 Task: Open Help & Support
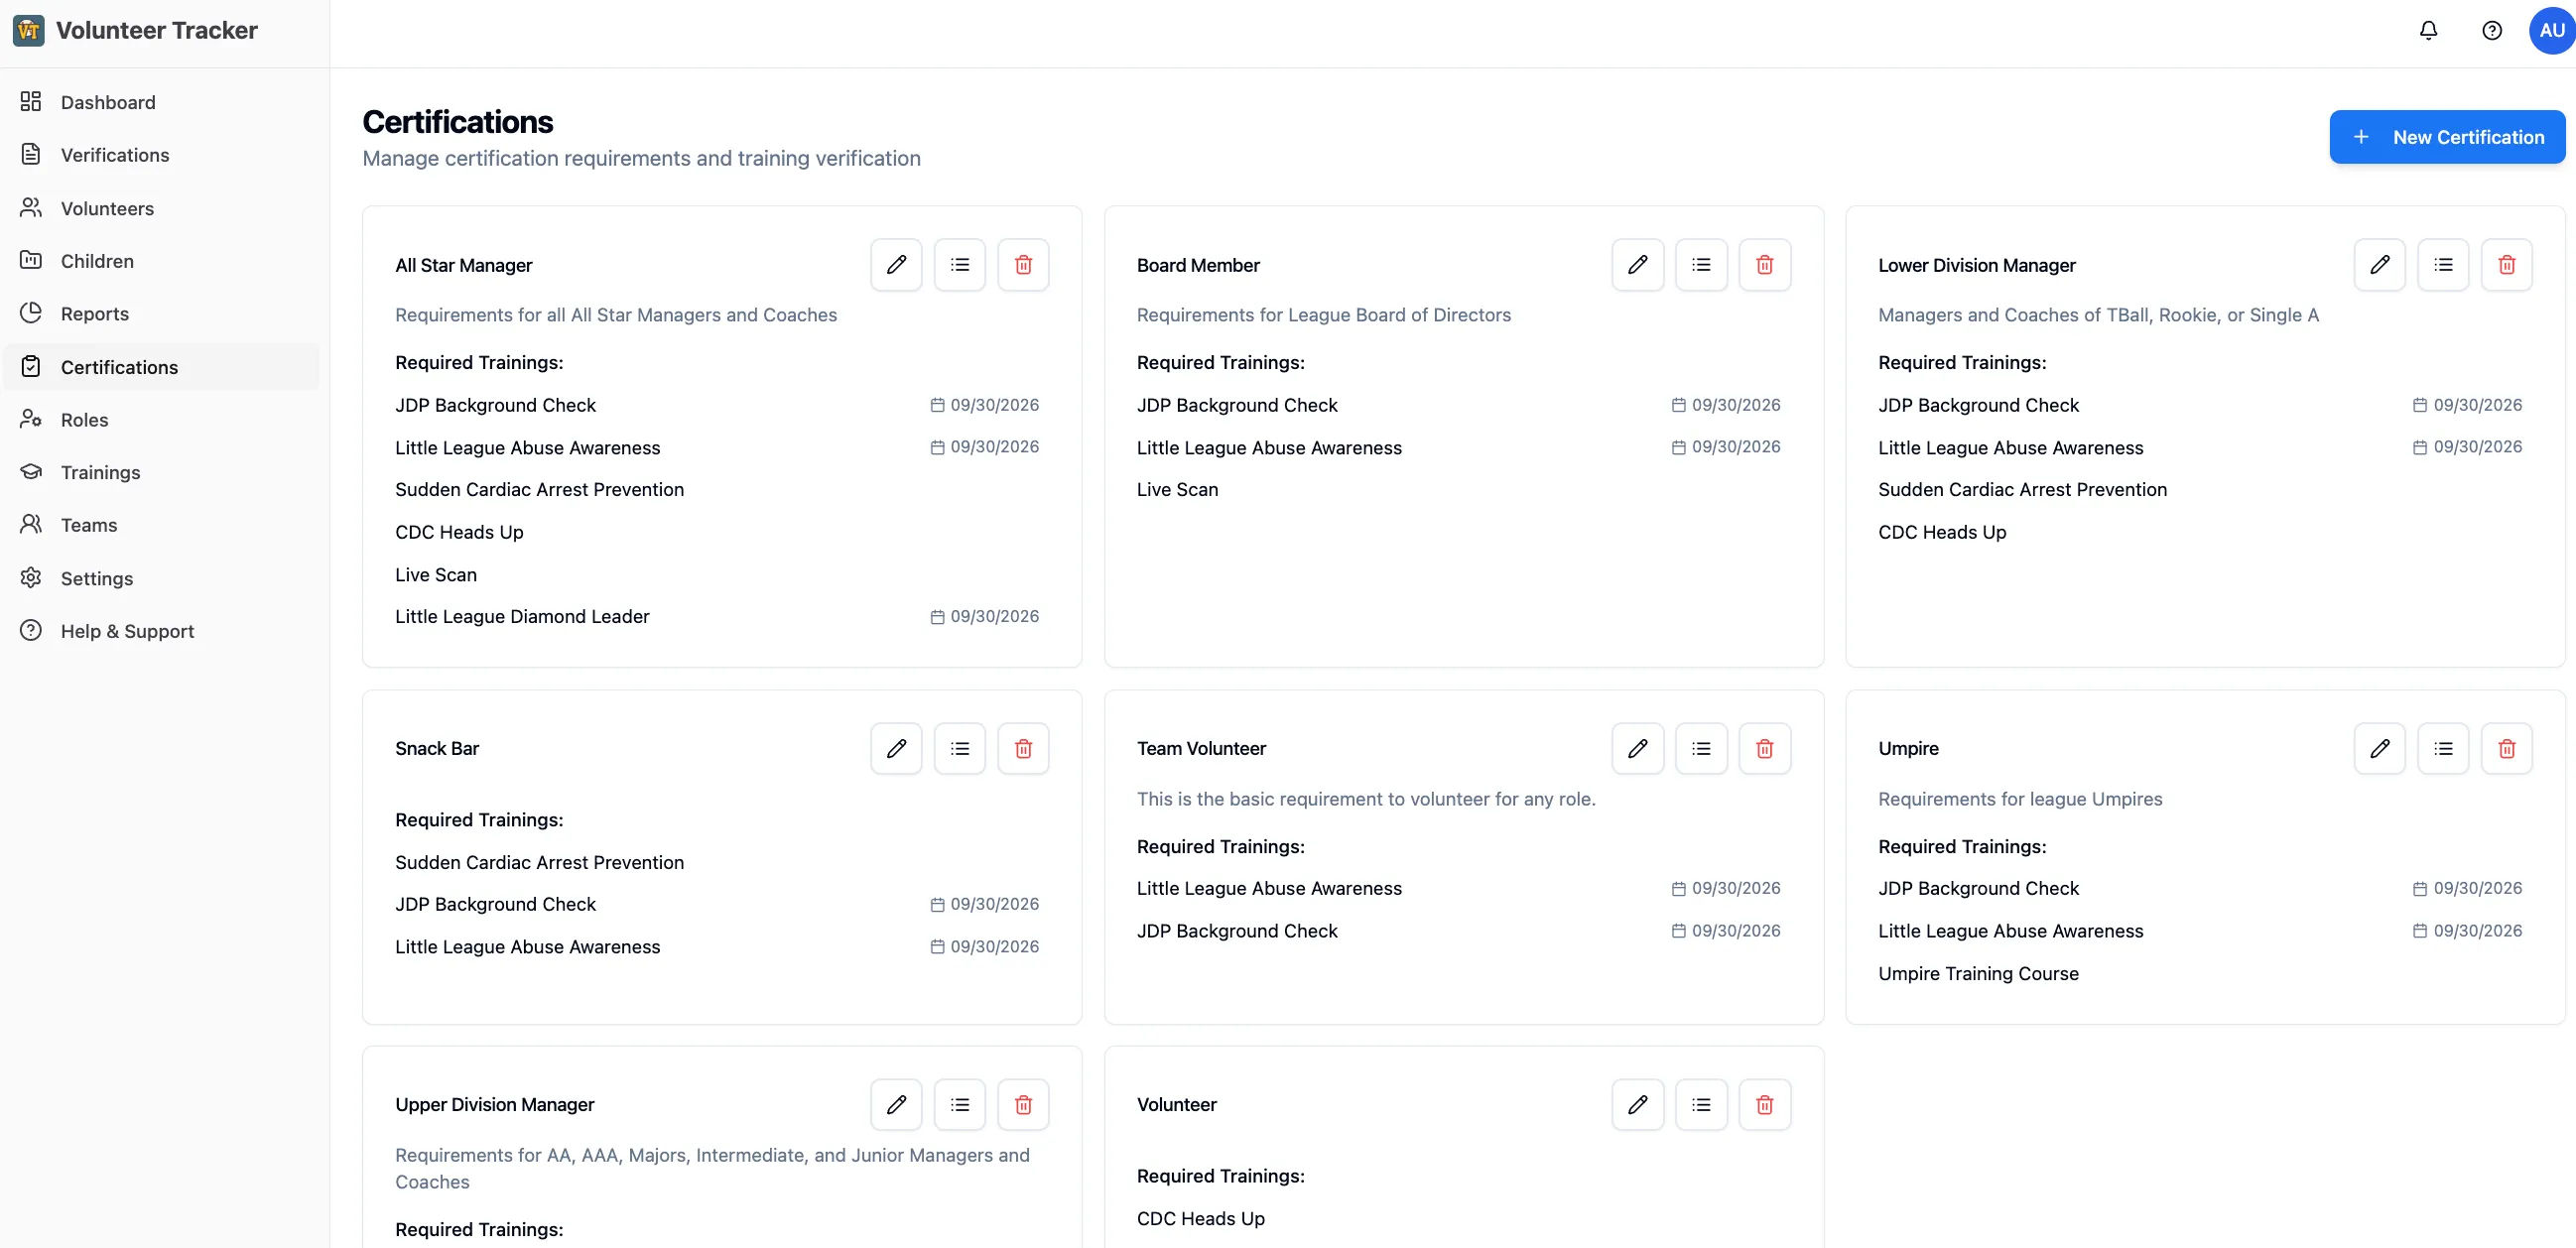[x=127, y=631]
